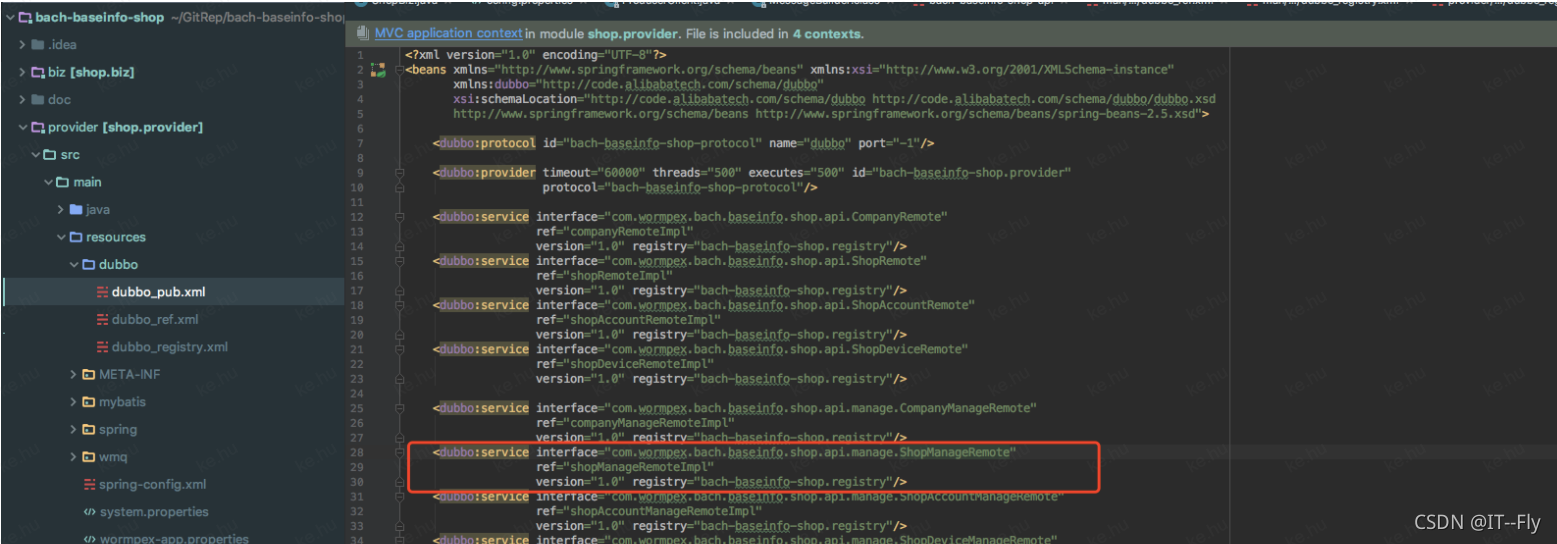The height and width of the screenshot is (544, 1557).
Task: Click the main folder icon
Action: pos(62,182)
